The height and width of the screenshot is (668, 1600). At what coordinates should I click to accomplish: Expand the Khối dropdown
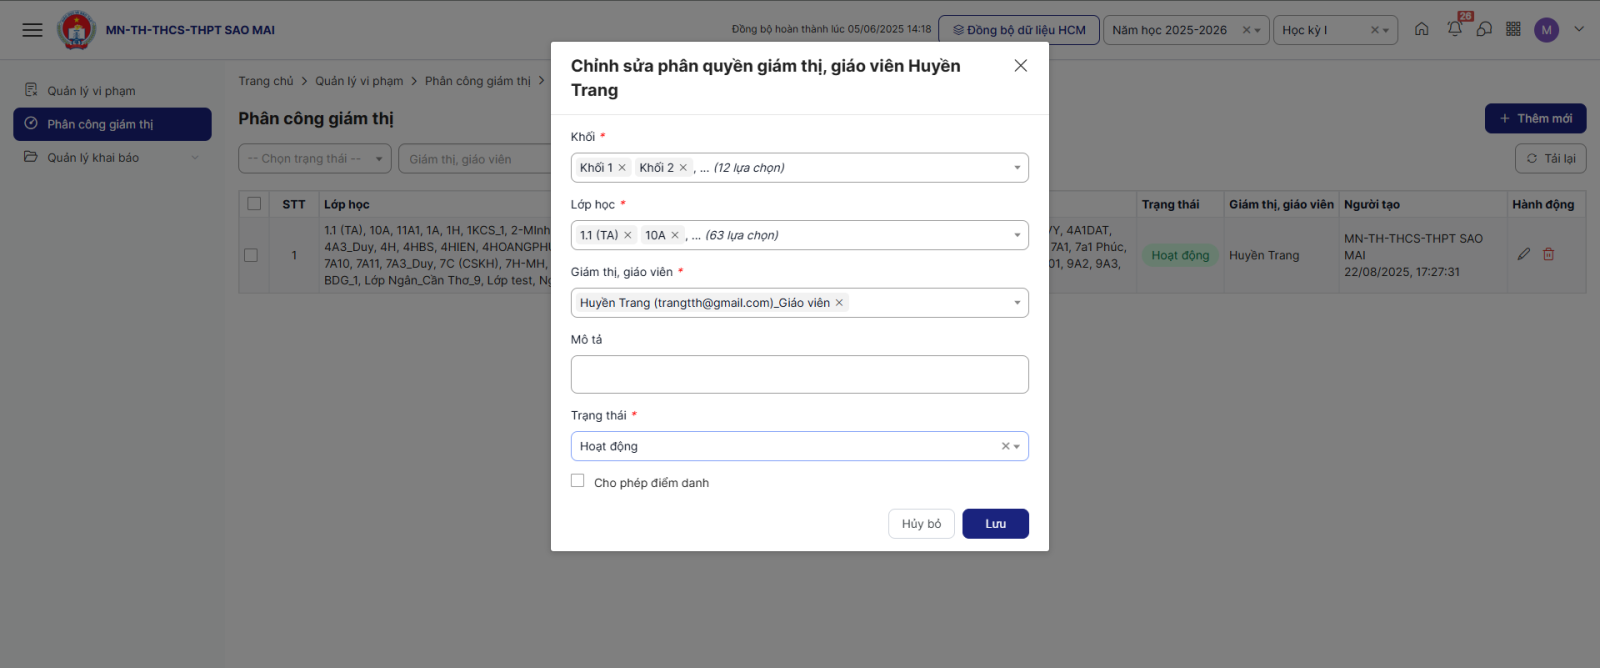click(1017, 168)
